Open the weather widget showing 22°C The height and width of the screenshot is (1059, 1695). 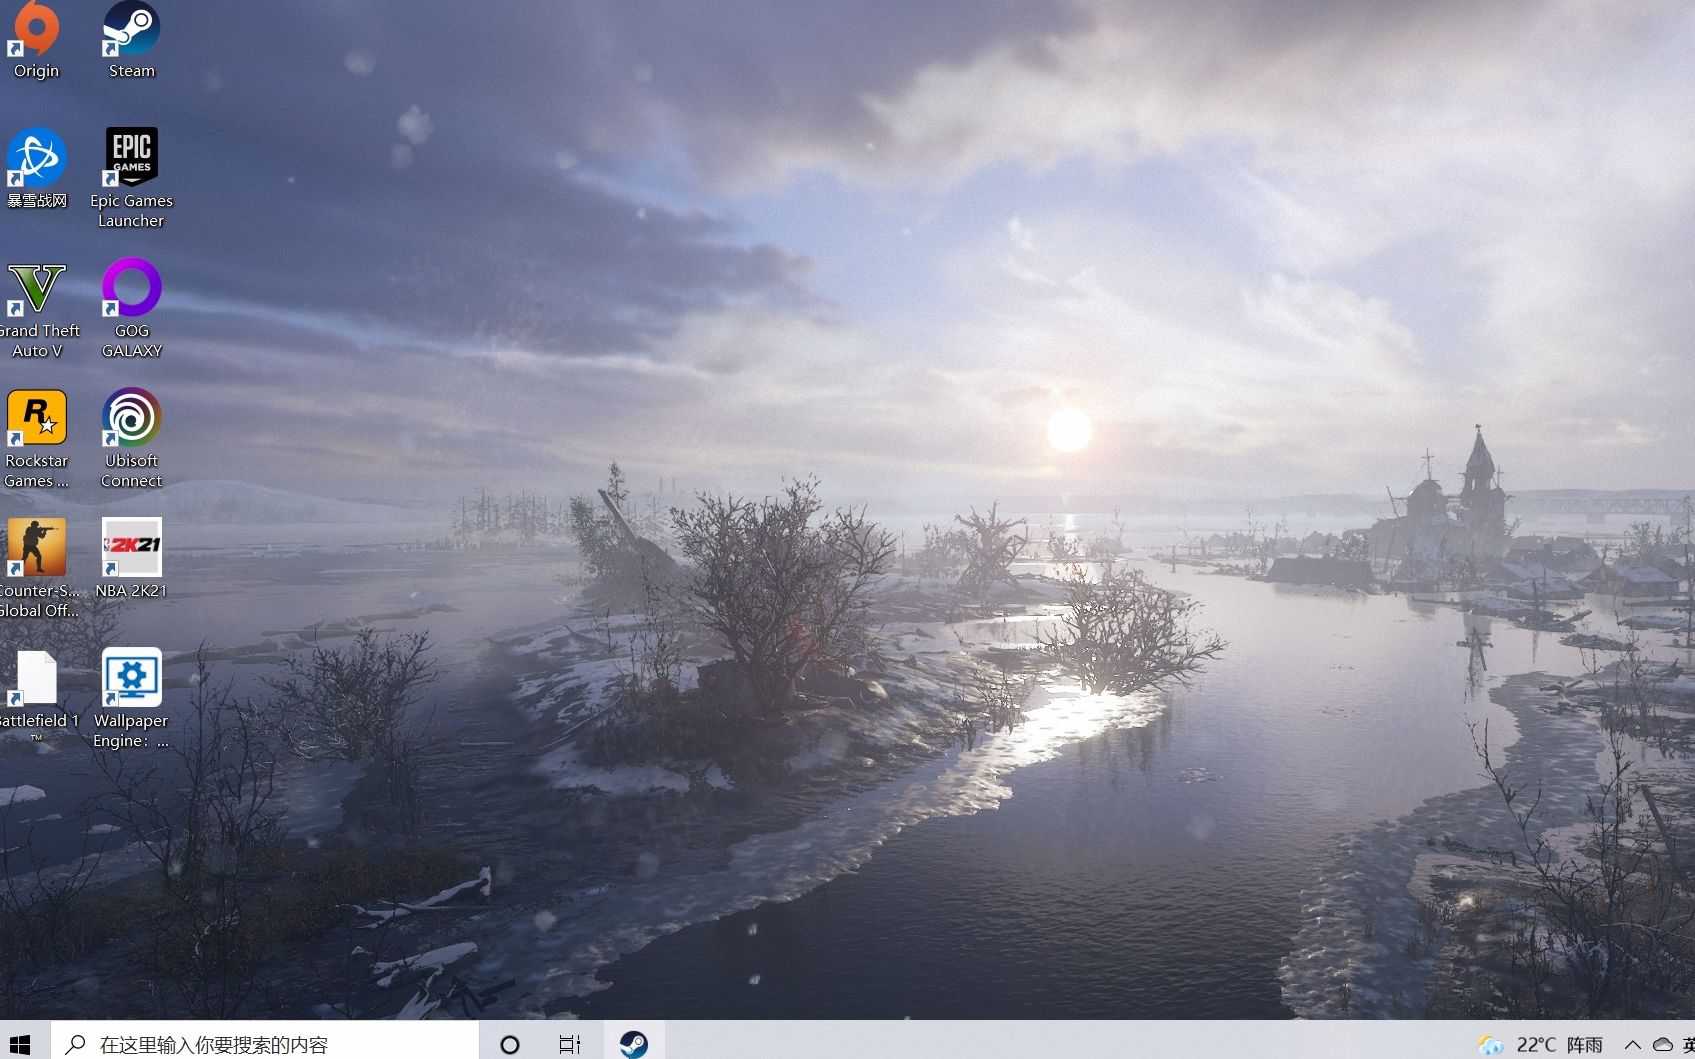click(x=1541, y=1044)
